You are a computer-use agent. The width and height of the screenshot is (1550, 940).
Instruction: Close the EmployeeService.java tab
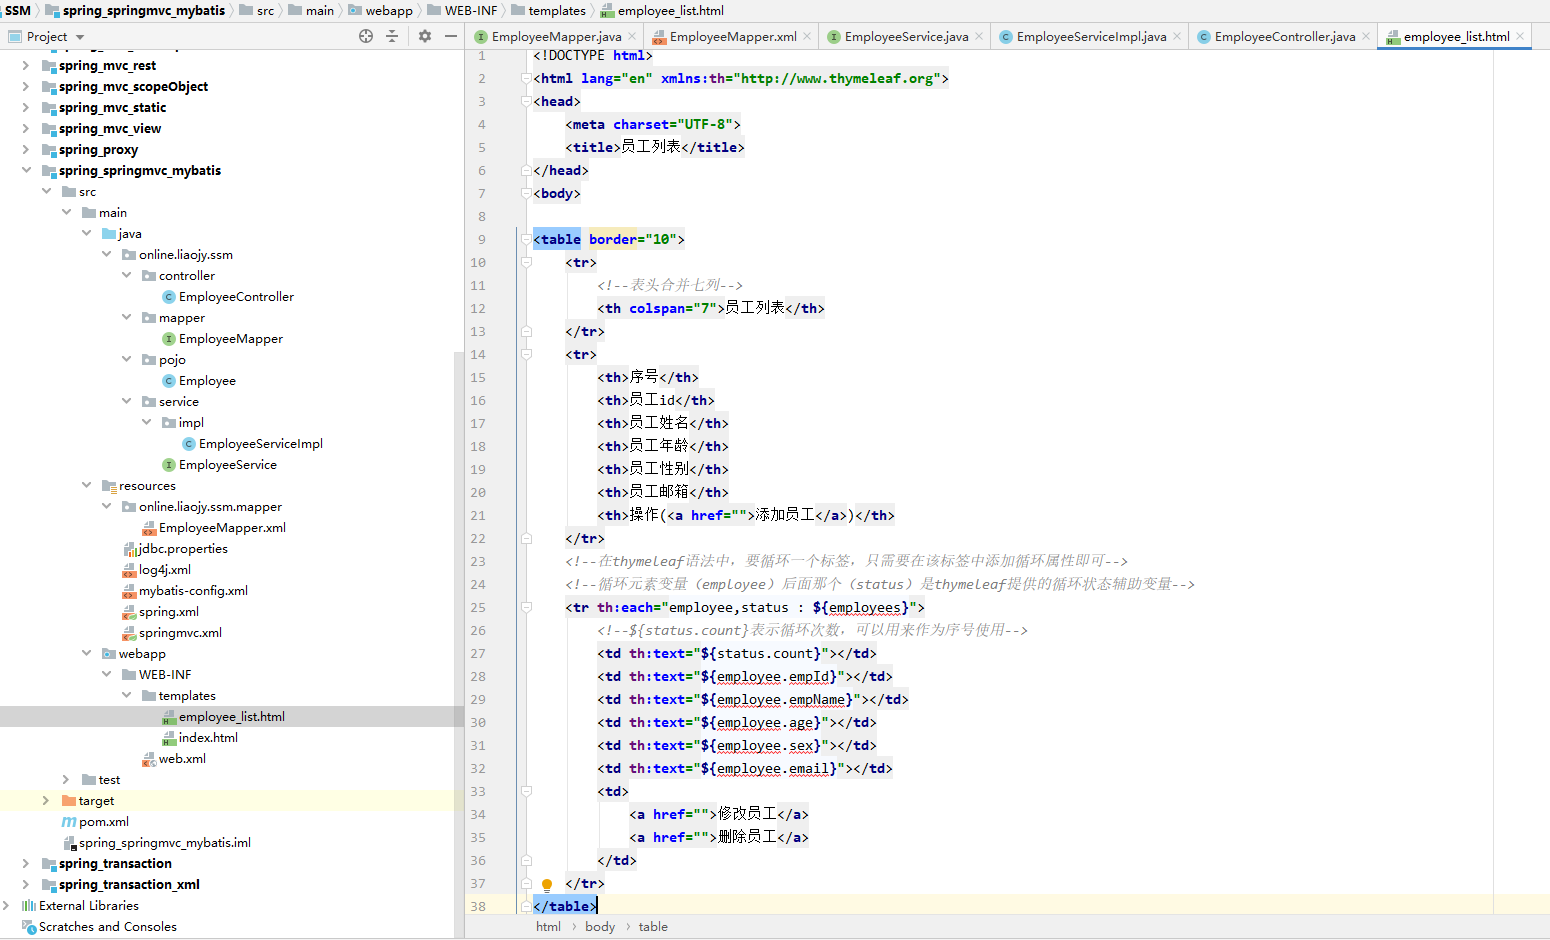[x=979, y=37]
